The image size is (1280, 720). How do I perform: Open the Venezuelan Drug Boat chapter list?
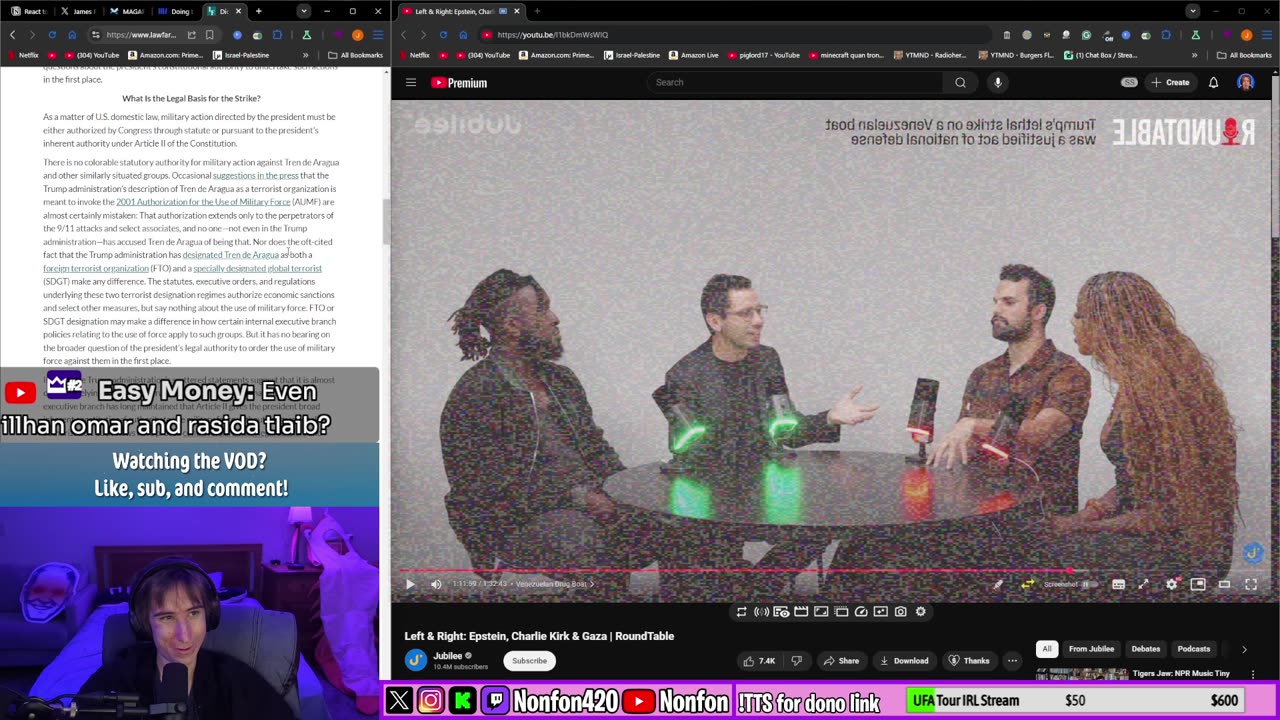tap(553, 584)
